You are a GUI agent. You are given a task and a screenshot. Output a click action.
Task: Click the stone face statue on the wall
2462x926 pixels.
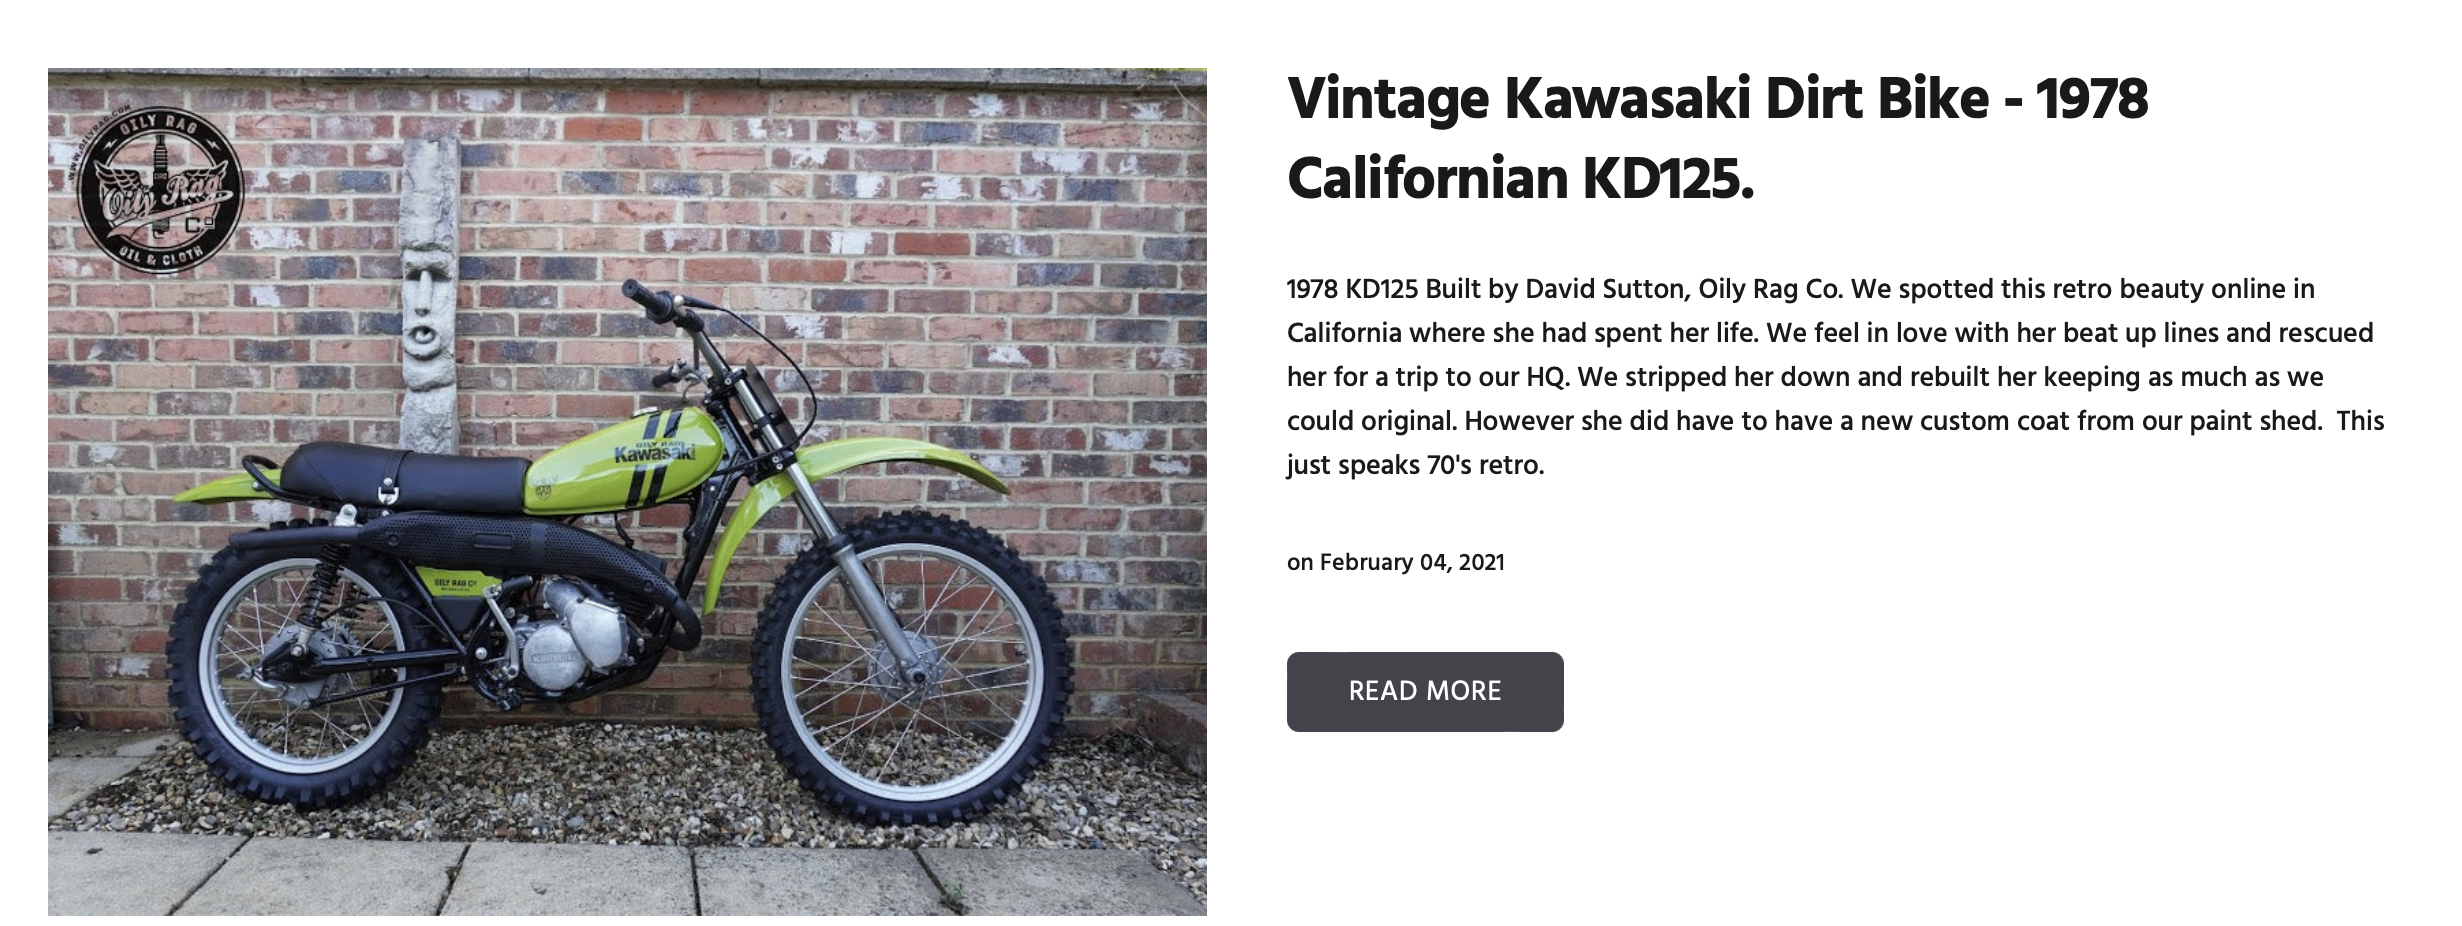429,298
